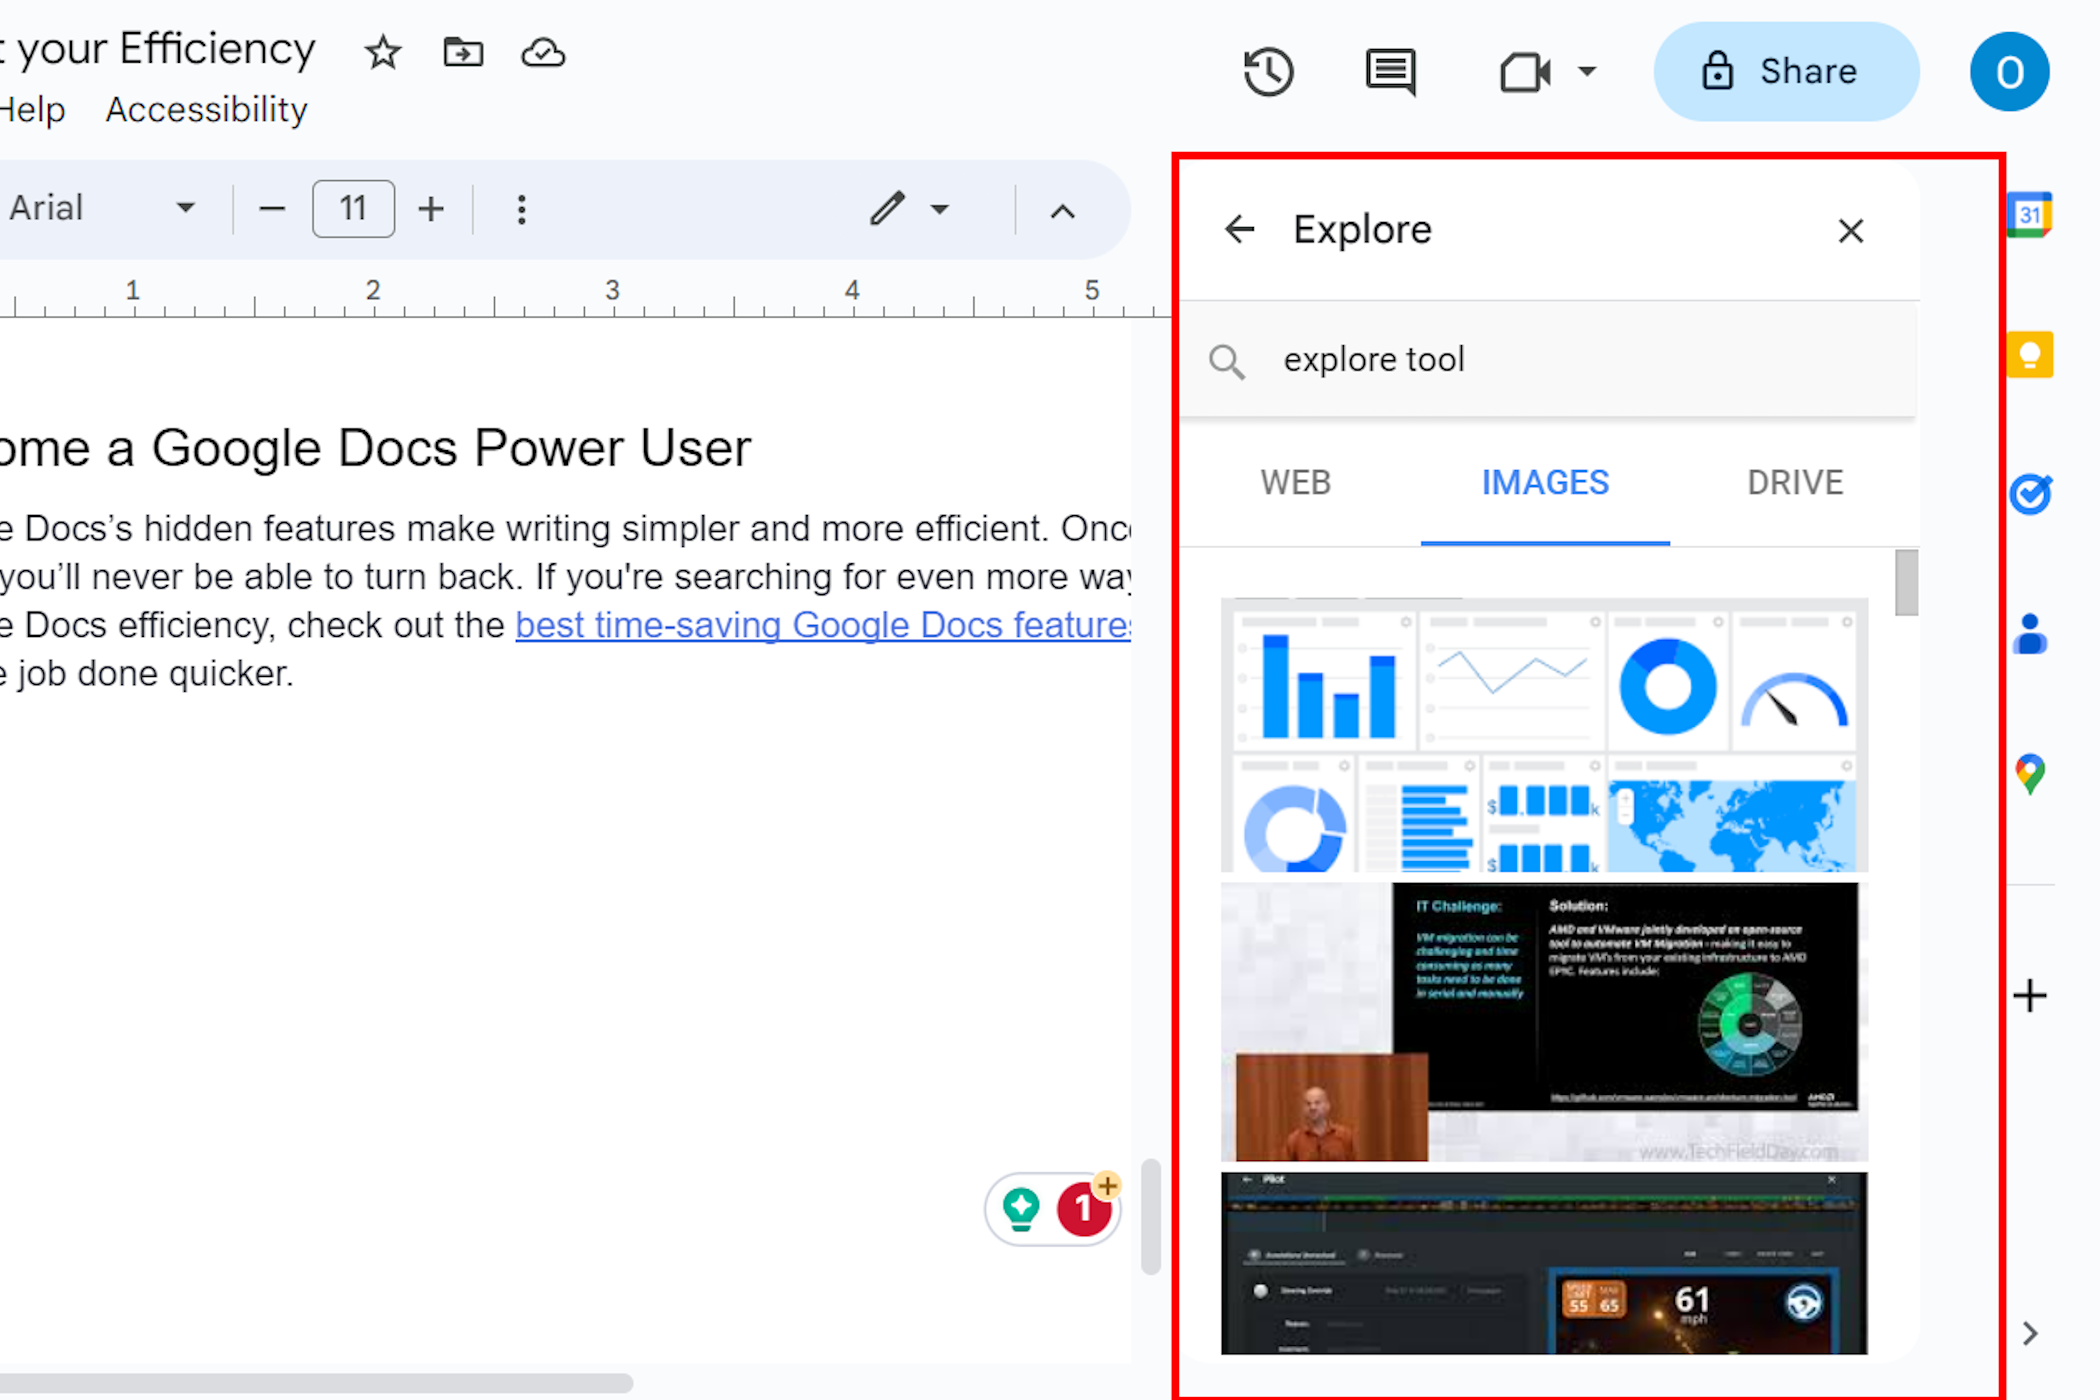Open best time-saving Google Docs features link
This screenshot has height=1400, width=2100.
click(822, 625)
